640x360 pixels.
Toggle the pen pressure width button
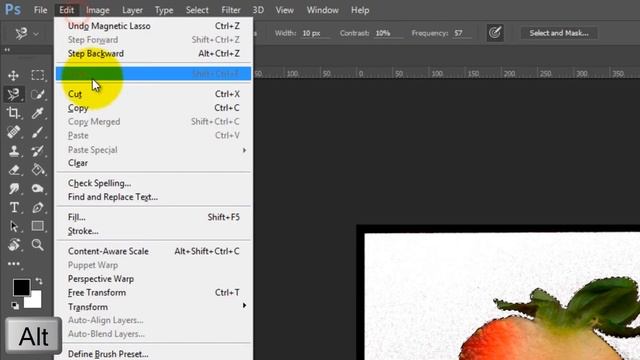coord(495,33)
